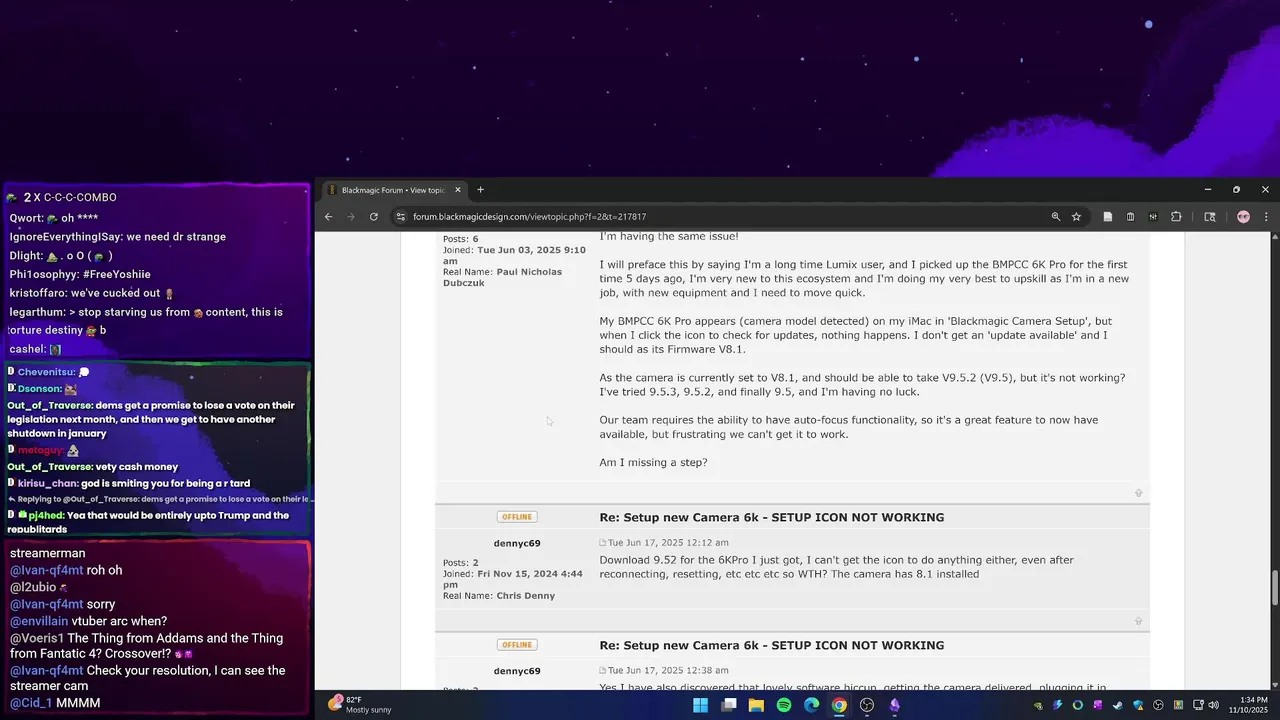Open the pink Chrome profile avatar
1280x720 pixels.
pos(1243,217)
